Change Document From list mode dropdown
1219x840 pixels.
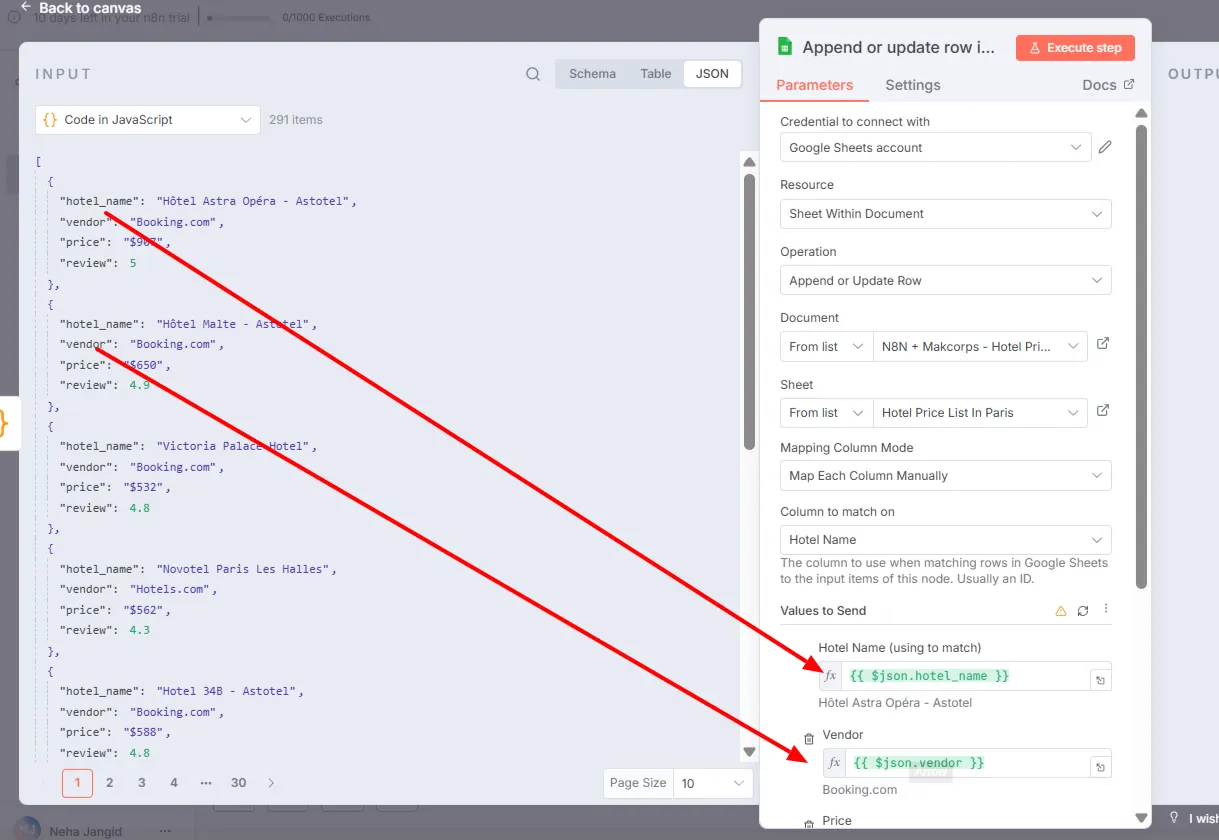point(826,346)
